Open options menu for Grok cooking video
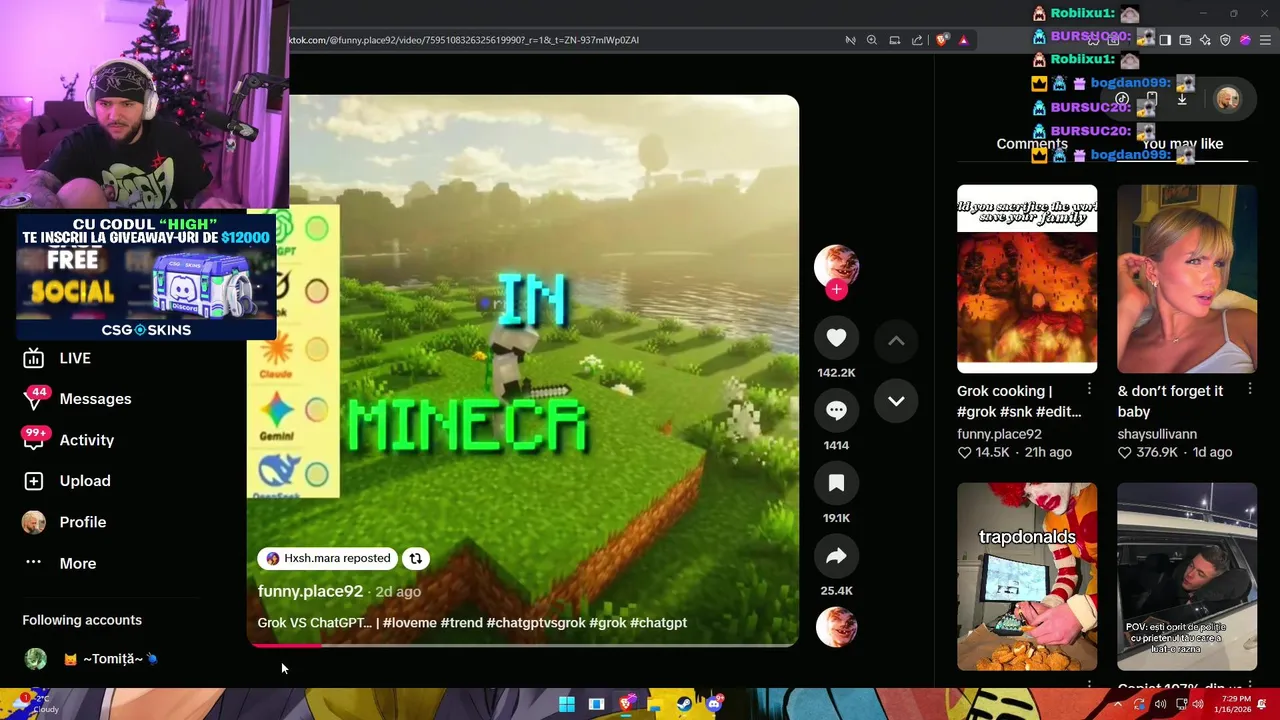This screenshot has width=1280, height=720. (x=1090, y=389)
